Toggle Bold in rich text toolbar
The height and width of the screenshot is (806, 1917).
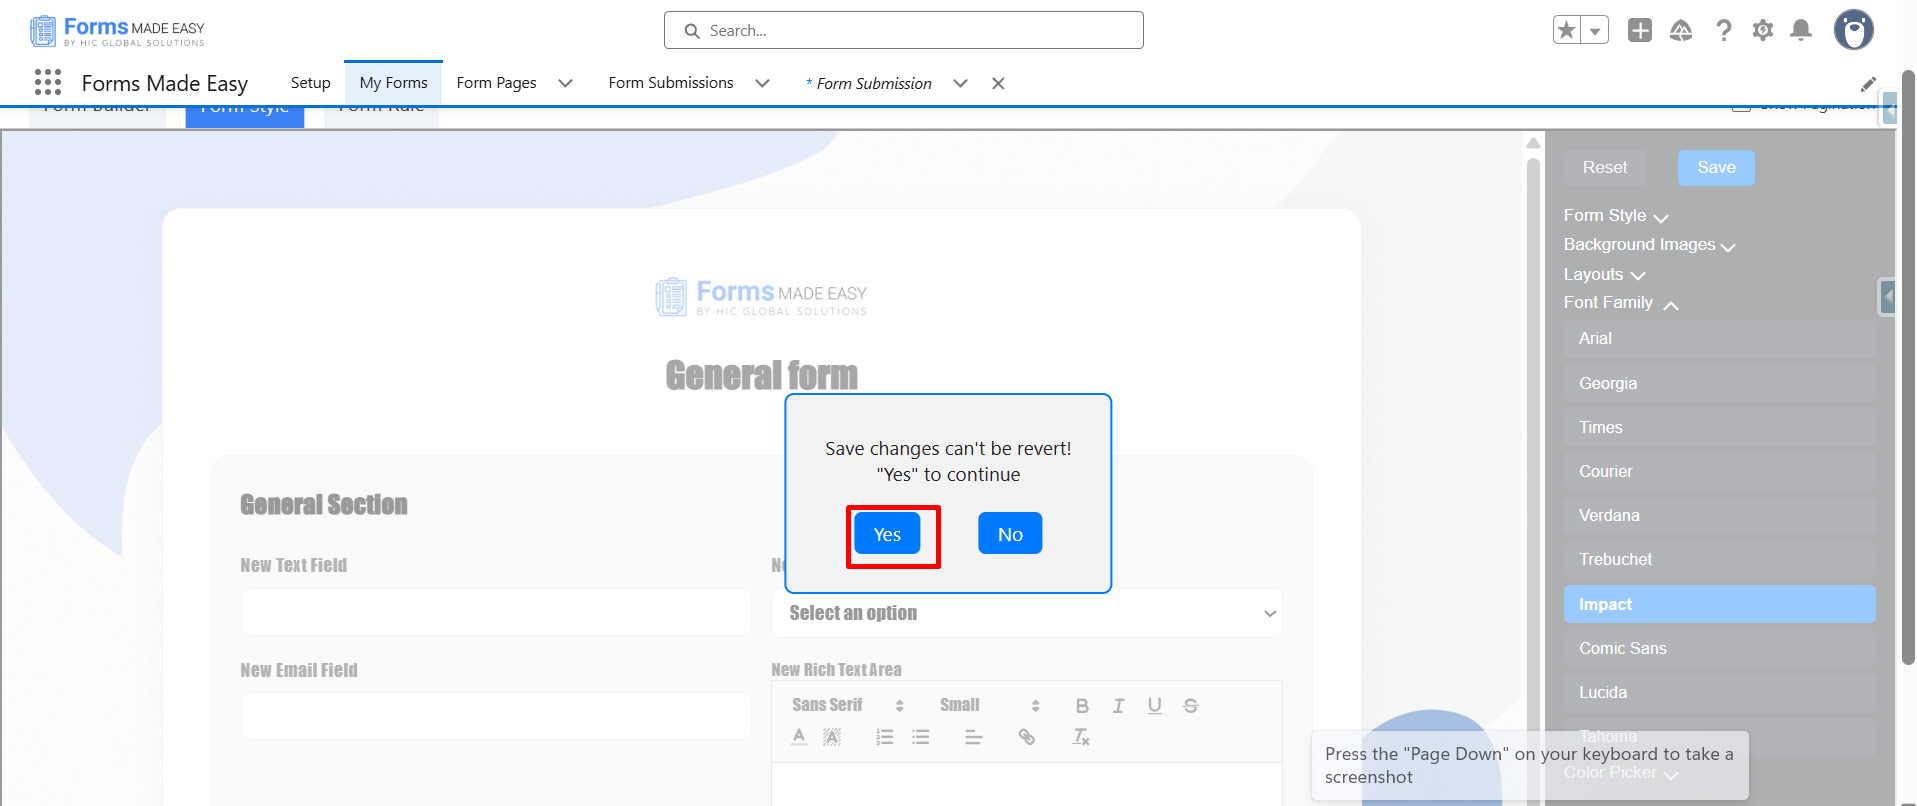(1082, 706)
